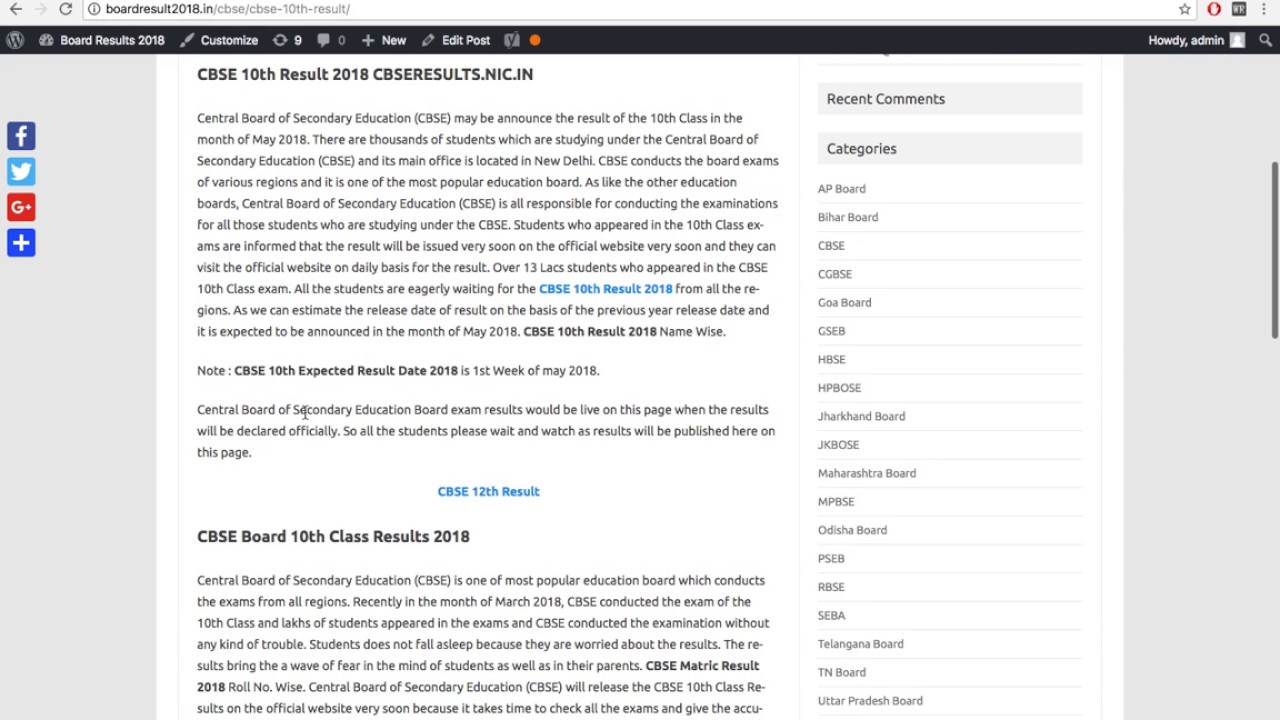Image resolution: width=1280 pixels, height=720 pixels.
Task: Click the orange SEO score dot
Action: click(x=535, y=40)
